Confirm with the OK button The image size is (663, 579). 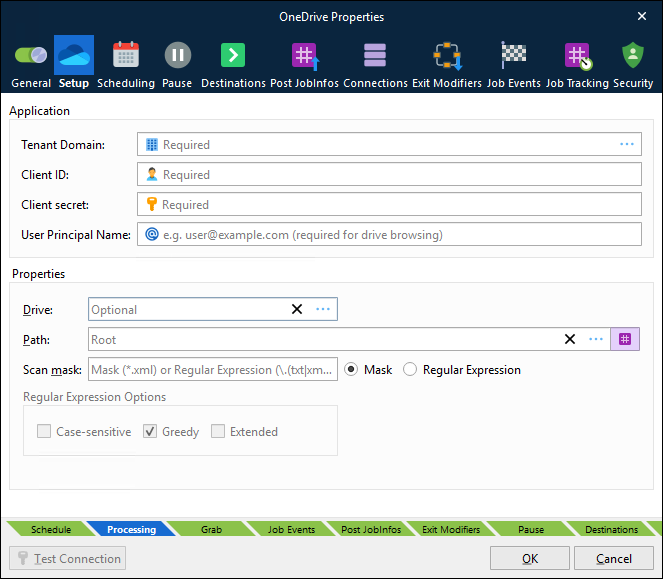529,558
